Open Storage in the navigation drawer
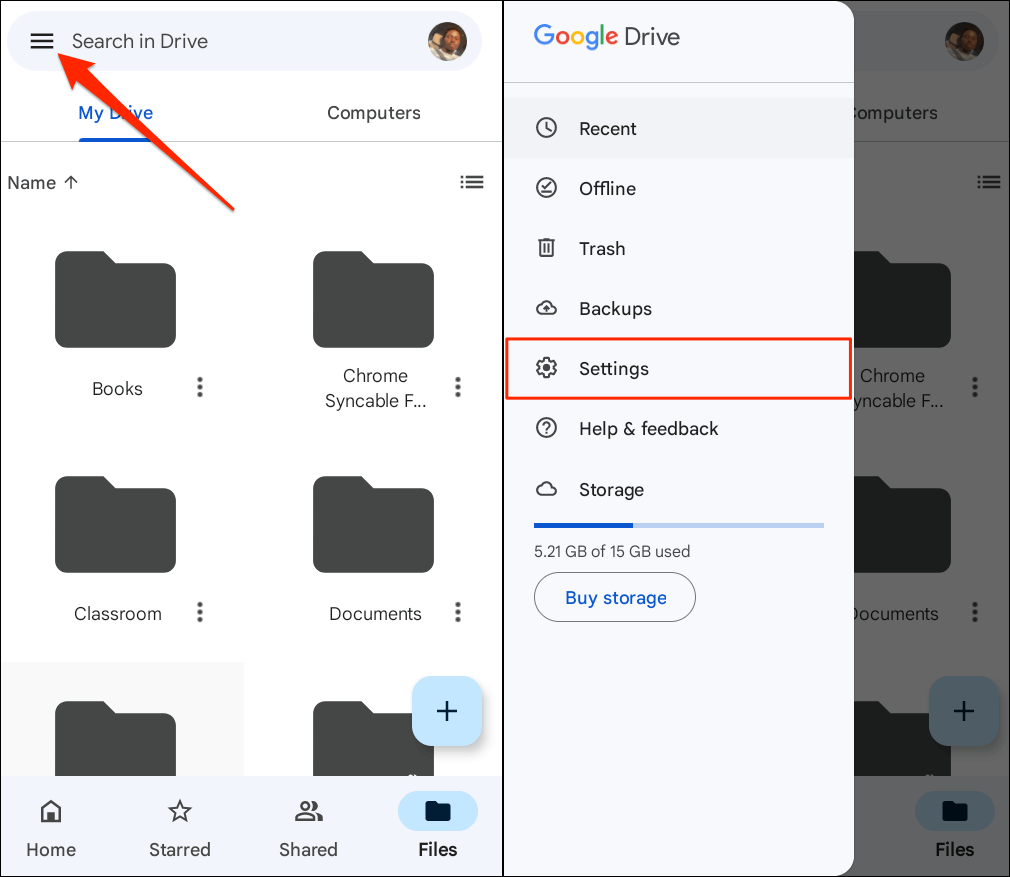Image resolution: width=1010 pixels, height=877 pixels. tap(610, 490)
